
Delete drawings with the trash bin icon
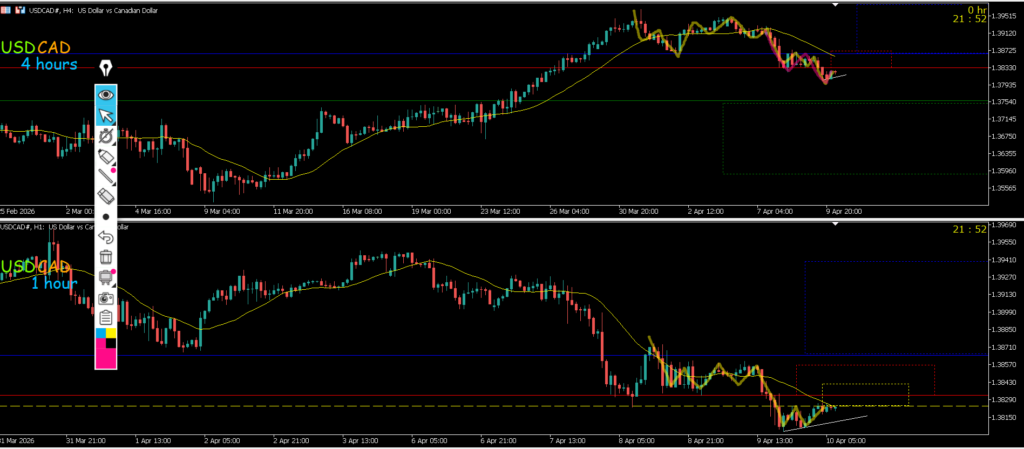coord(106,257)
